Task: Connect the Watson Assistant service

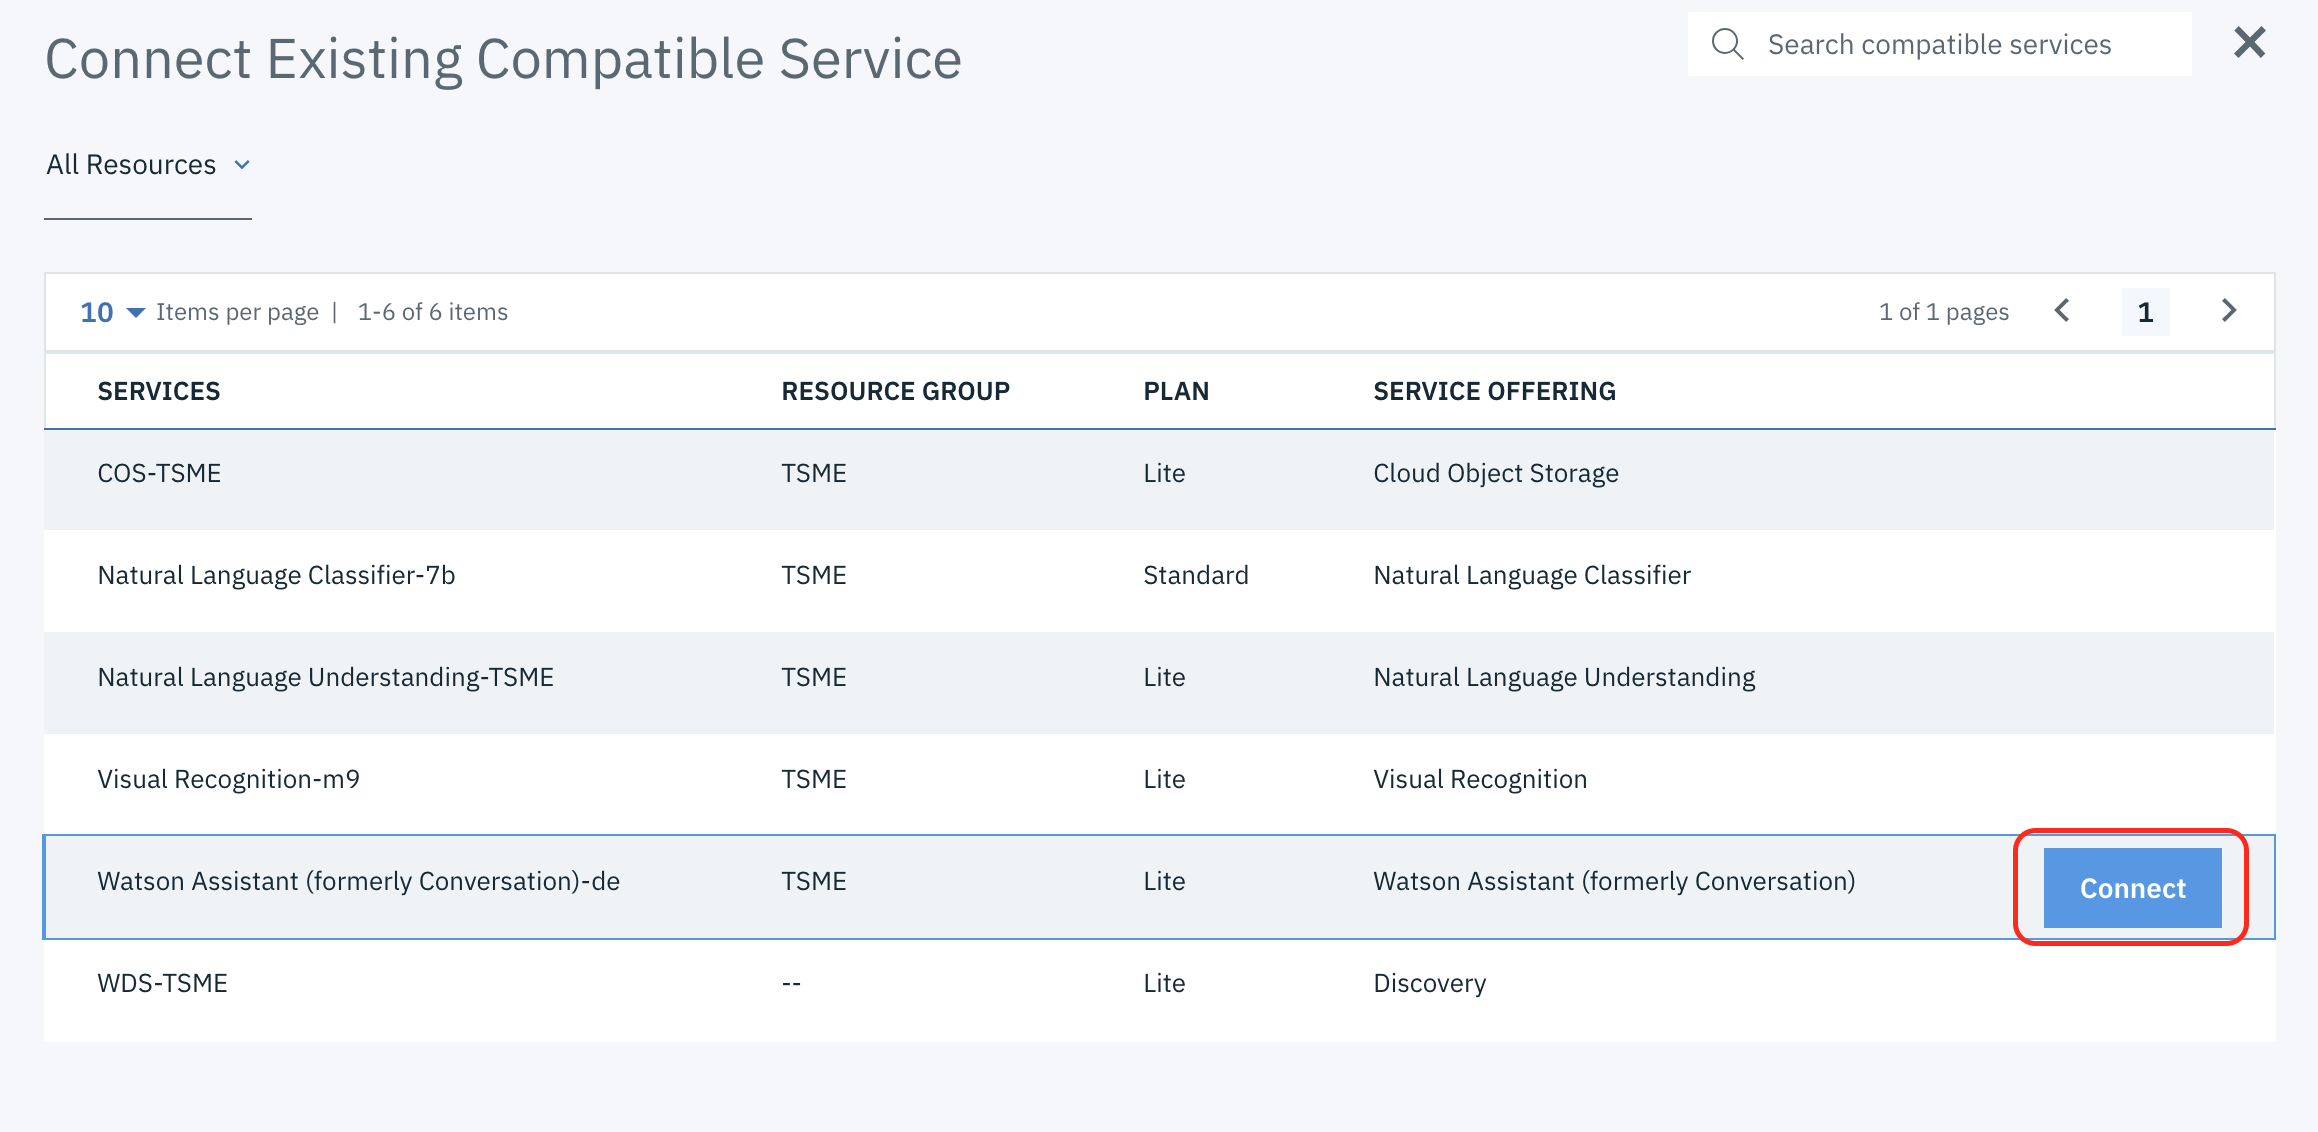Action: click(2132, 888)
